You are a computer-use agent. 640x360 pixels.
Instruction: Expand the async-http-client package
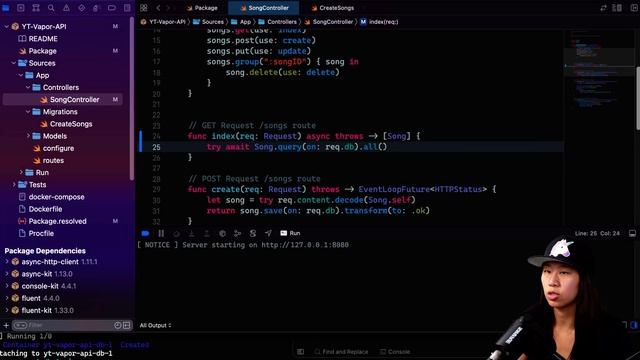pos(7,262)
